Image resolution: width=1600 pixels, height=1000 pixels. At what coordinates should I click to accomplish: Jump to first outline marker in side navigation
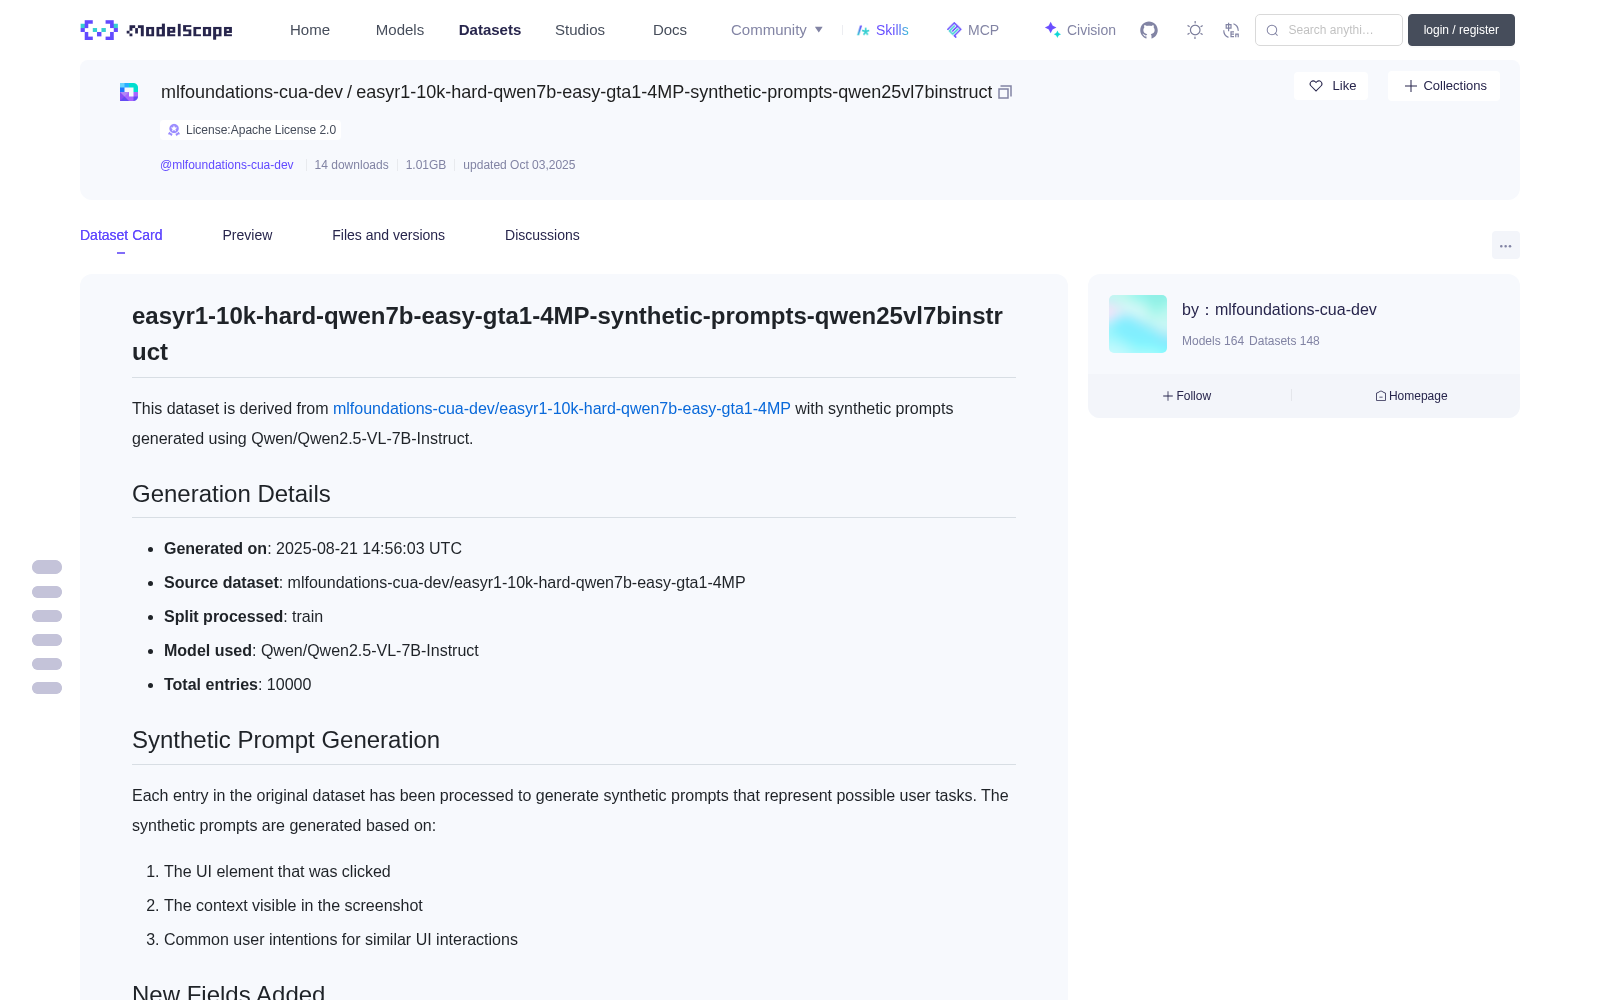click(47, 567)
